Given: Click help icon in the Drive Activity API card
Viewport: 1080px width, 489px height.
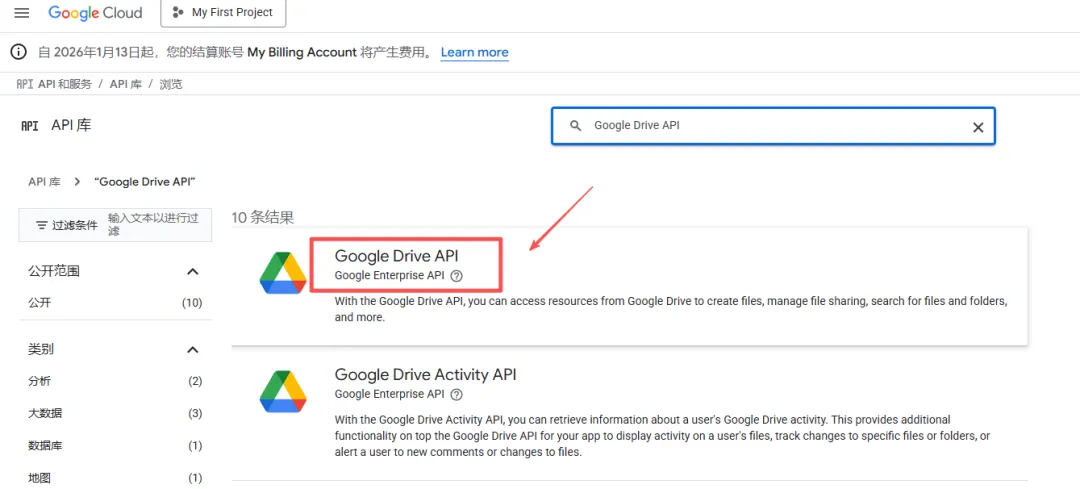Looking at the screenshot, I should 456,395.
